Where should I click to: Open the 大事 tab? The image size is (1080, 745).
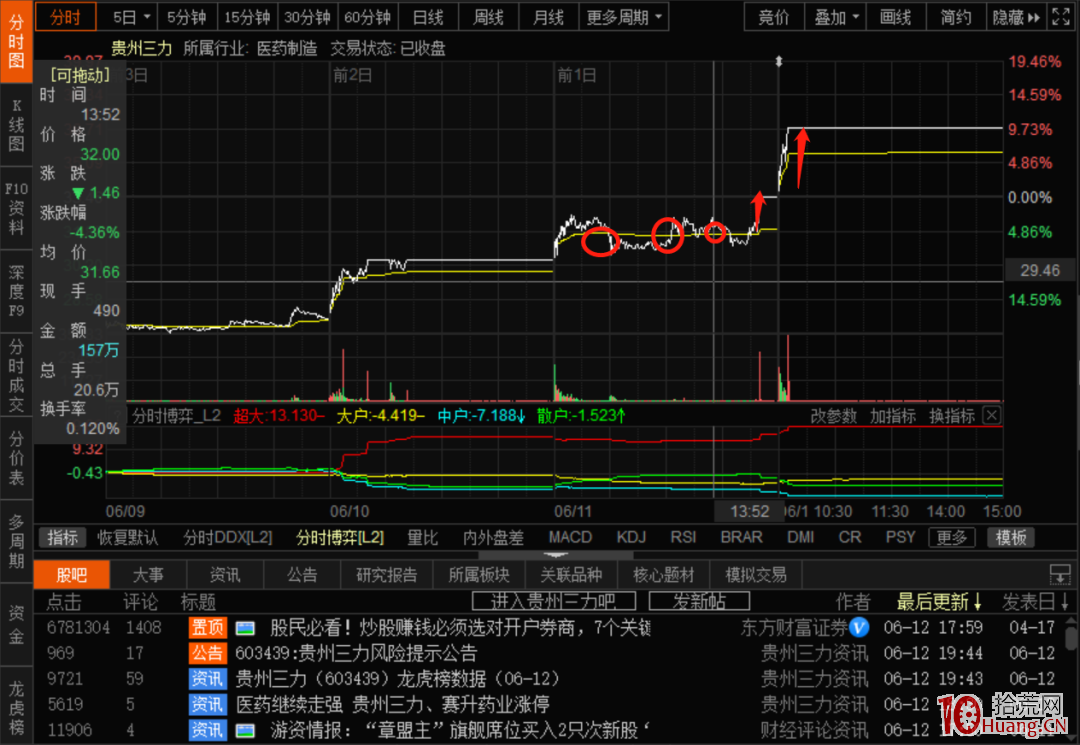148,575
